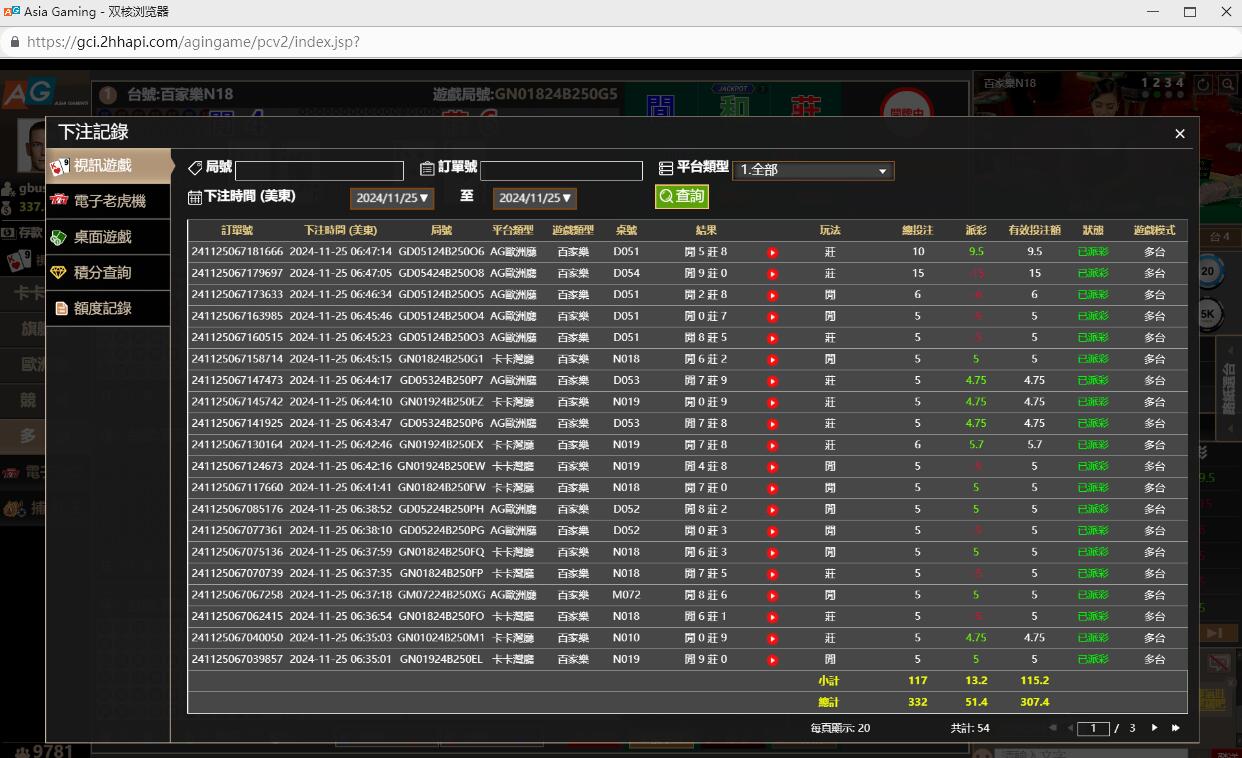
Task: Expand the end date picker after 至
Action: click(x=535, y=198)
